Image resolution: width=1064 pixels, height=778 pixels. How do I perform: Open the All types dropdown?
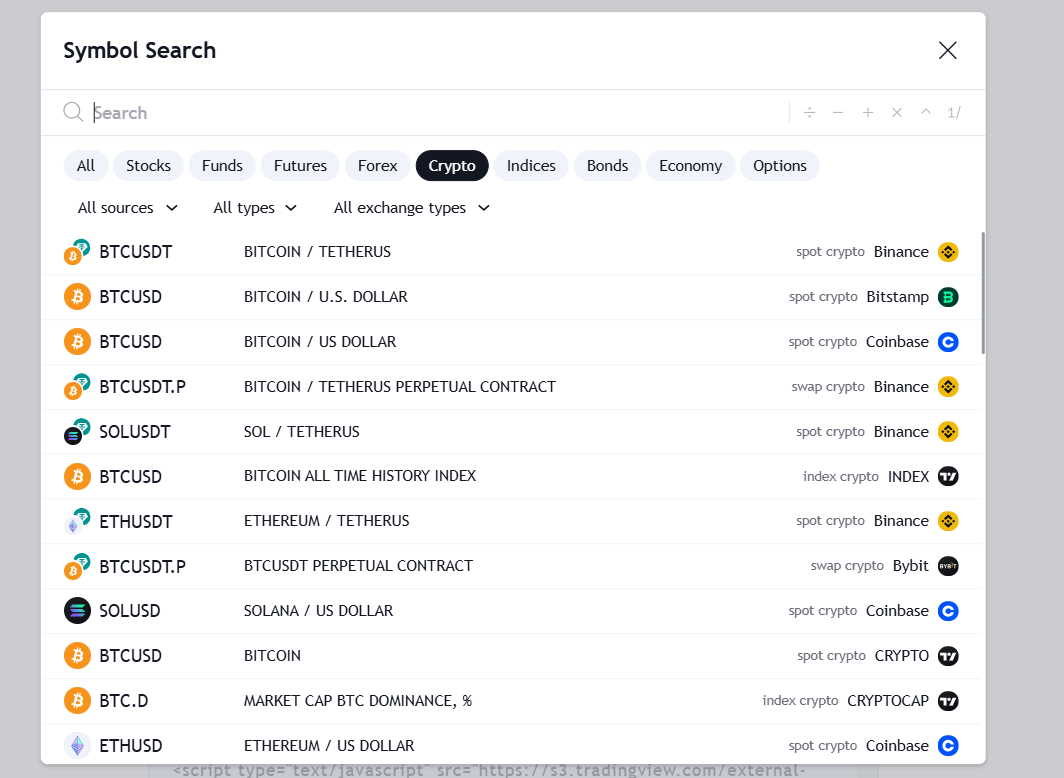[x=255, y=208]
